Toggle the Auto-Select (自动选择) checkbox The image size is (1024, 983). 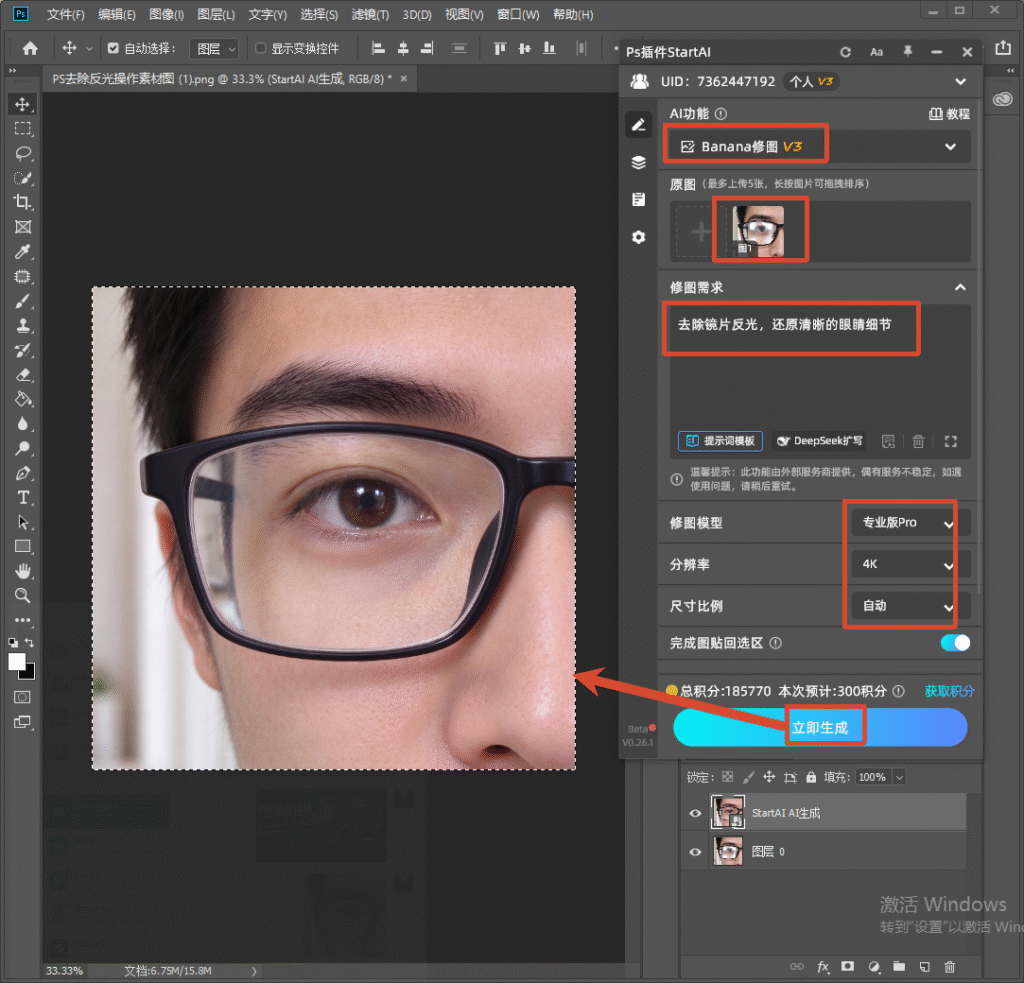click(x=113, y=48)
